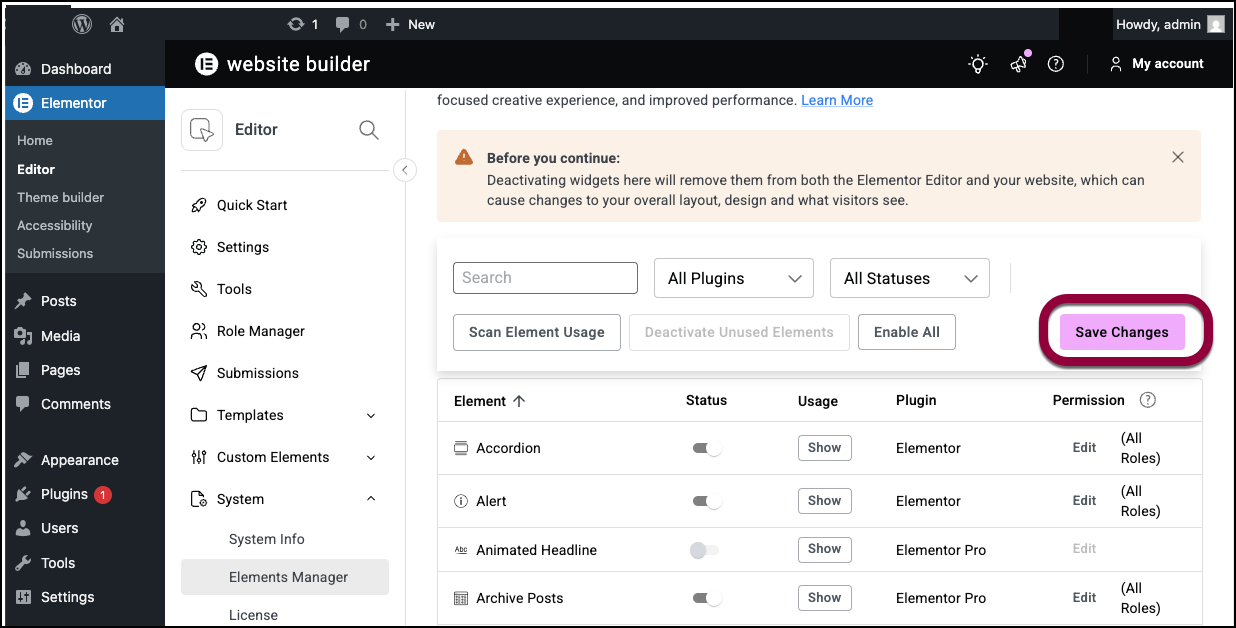Image resolution: width=1236 pixels, height=628 pixels.
Task: Open the All Statuses filter dropdown
Action: [909, 278]
